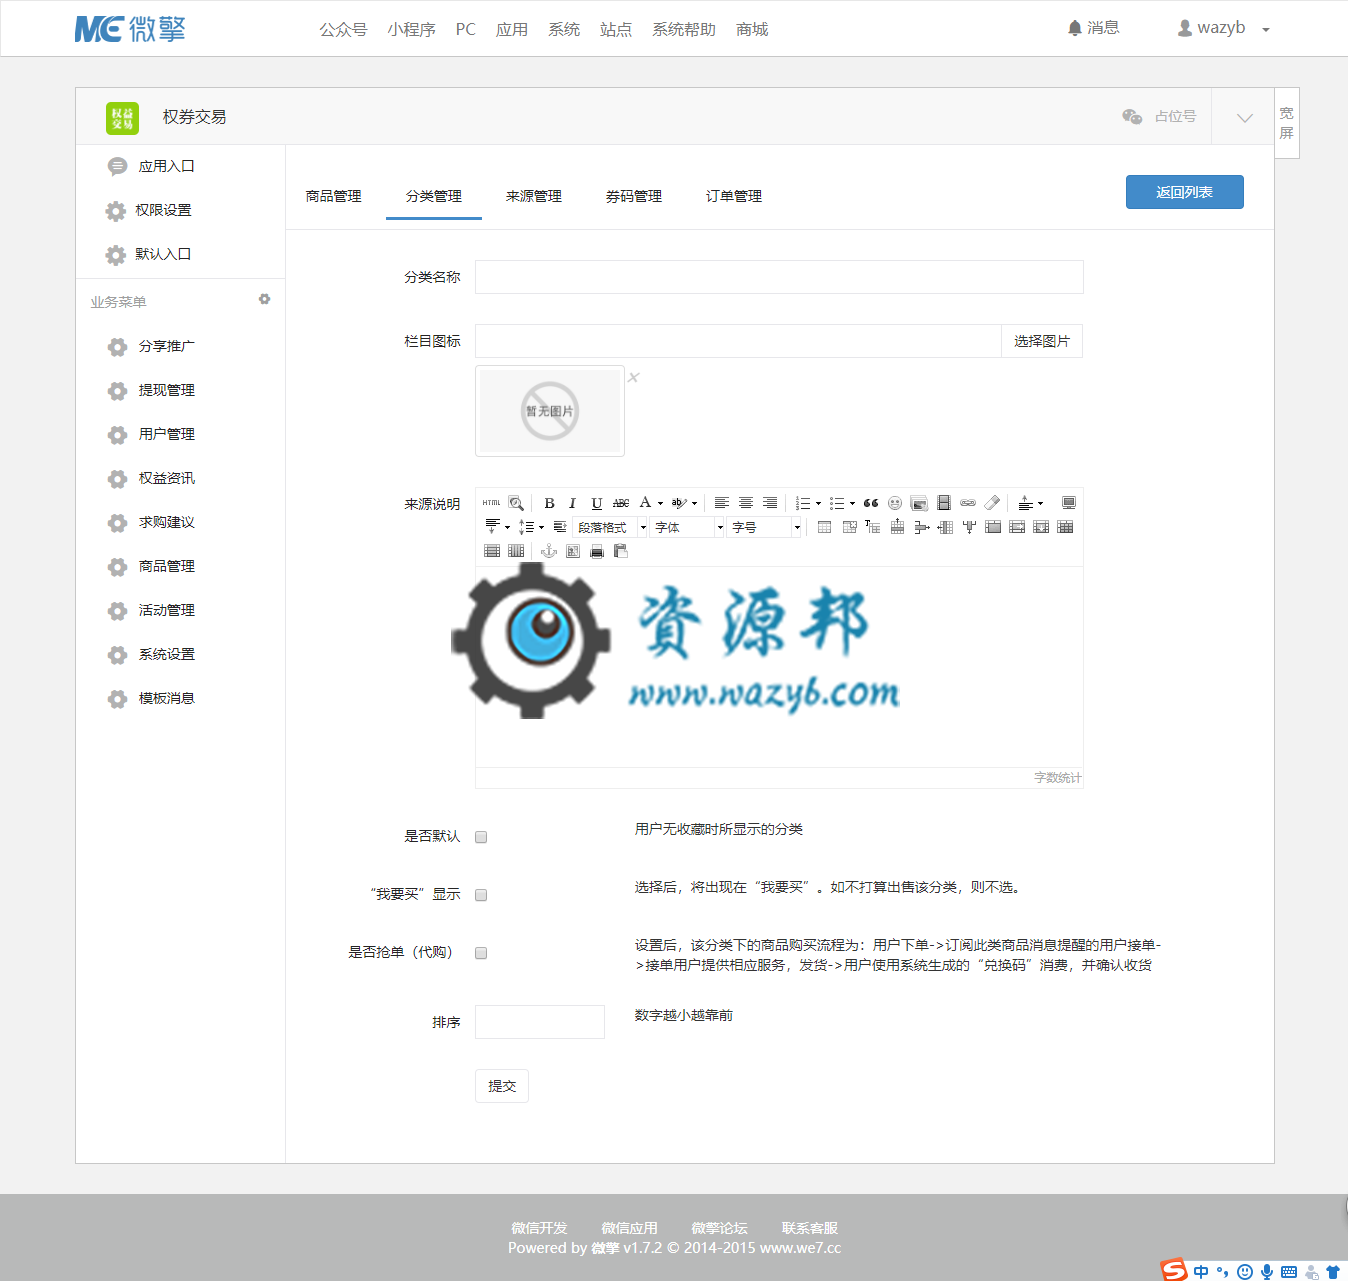The height and width of the screenshot is (1281, 1348).
Task: Delete table with toolbar icon
Action: pyautogui.click(x=849, y=527)
